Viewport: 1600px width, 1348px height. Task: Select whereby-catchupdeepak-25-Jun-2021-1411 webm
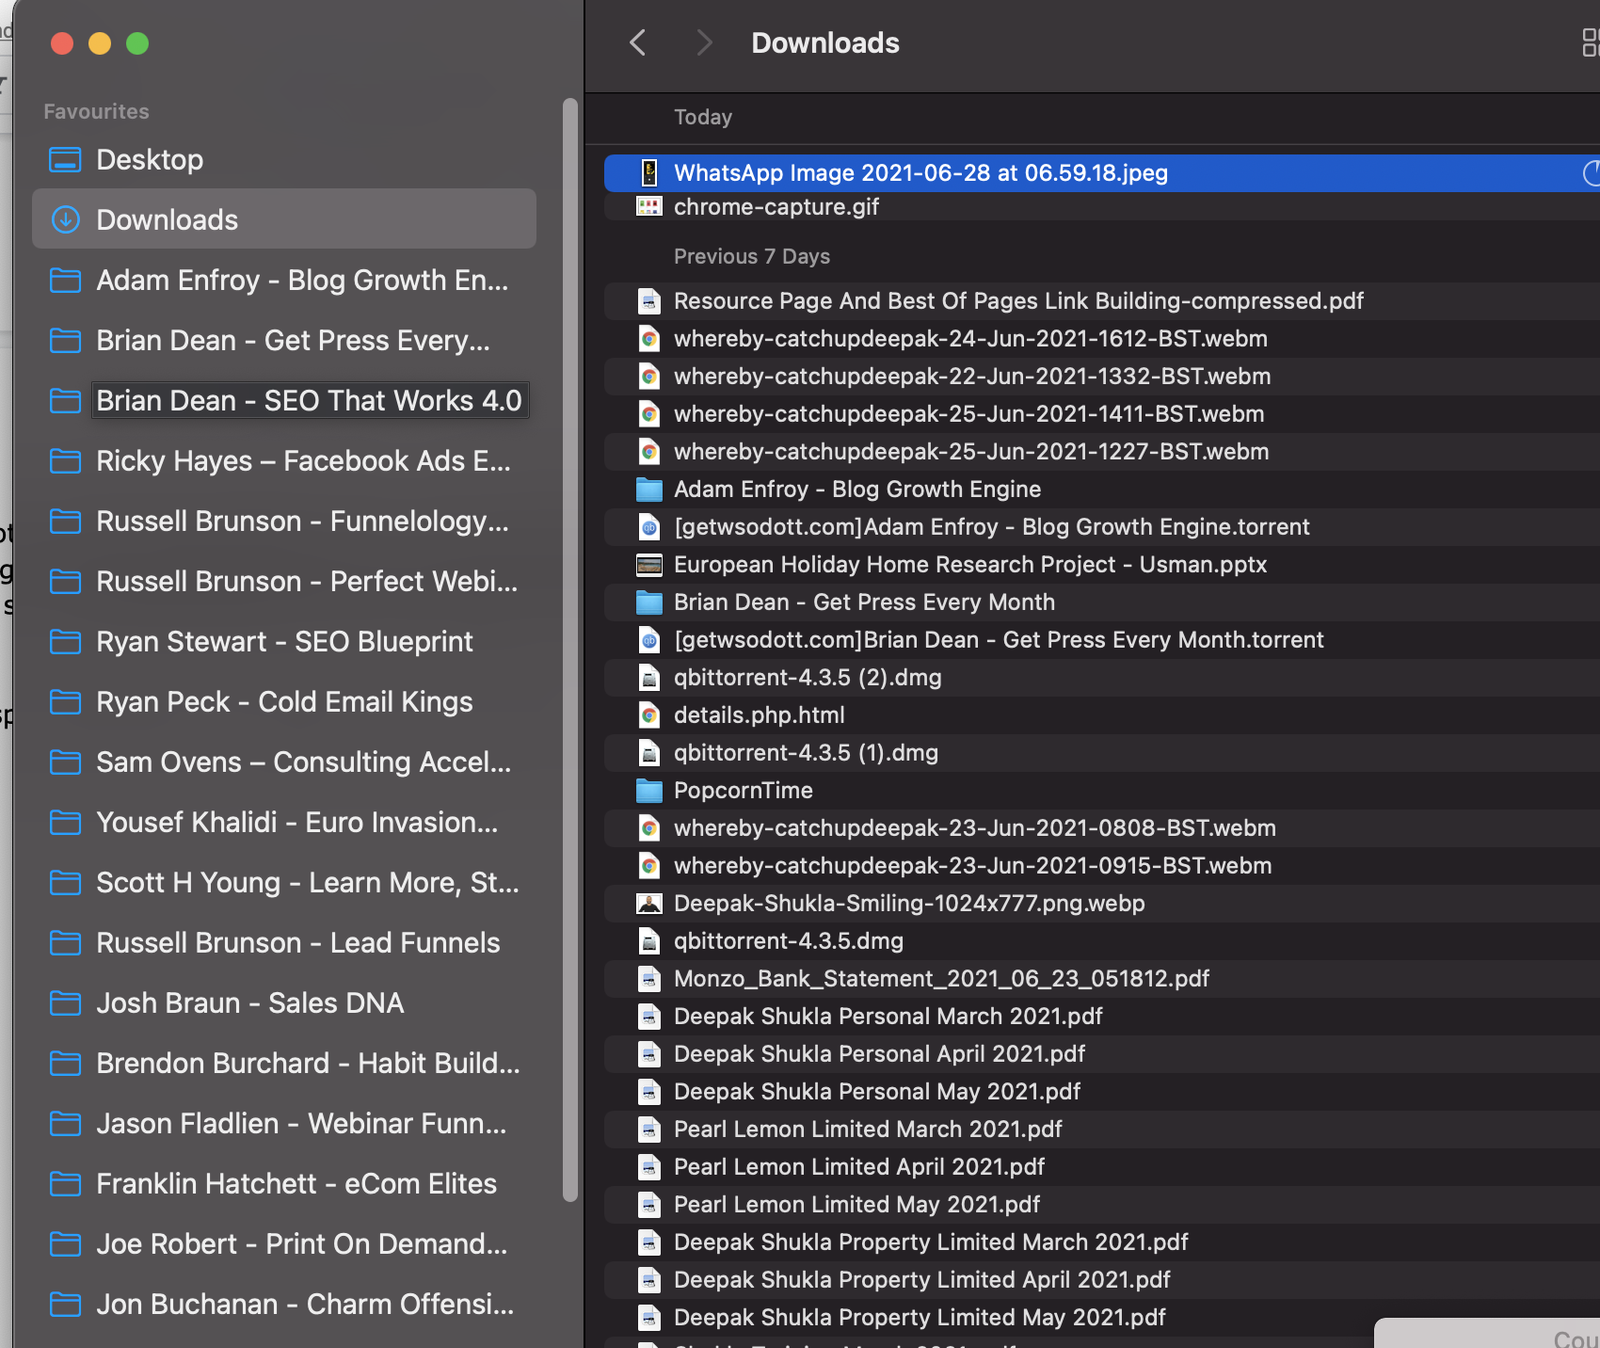pos(1102,414)
